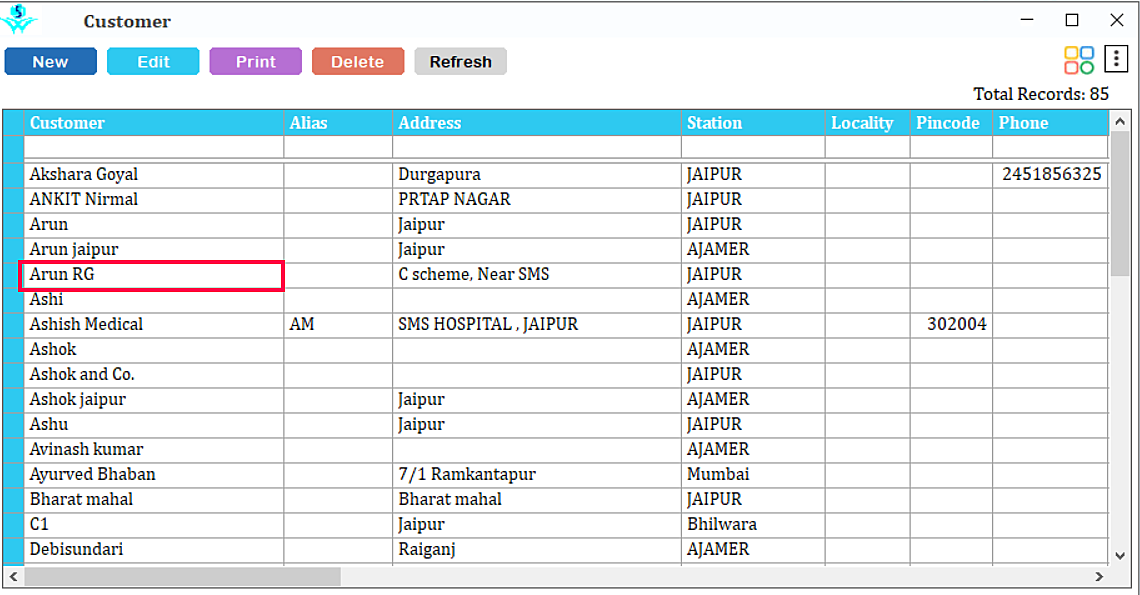Click the Edit button

click(153, 62)
